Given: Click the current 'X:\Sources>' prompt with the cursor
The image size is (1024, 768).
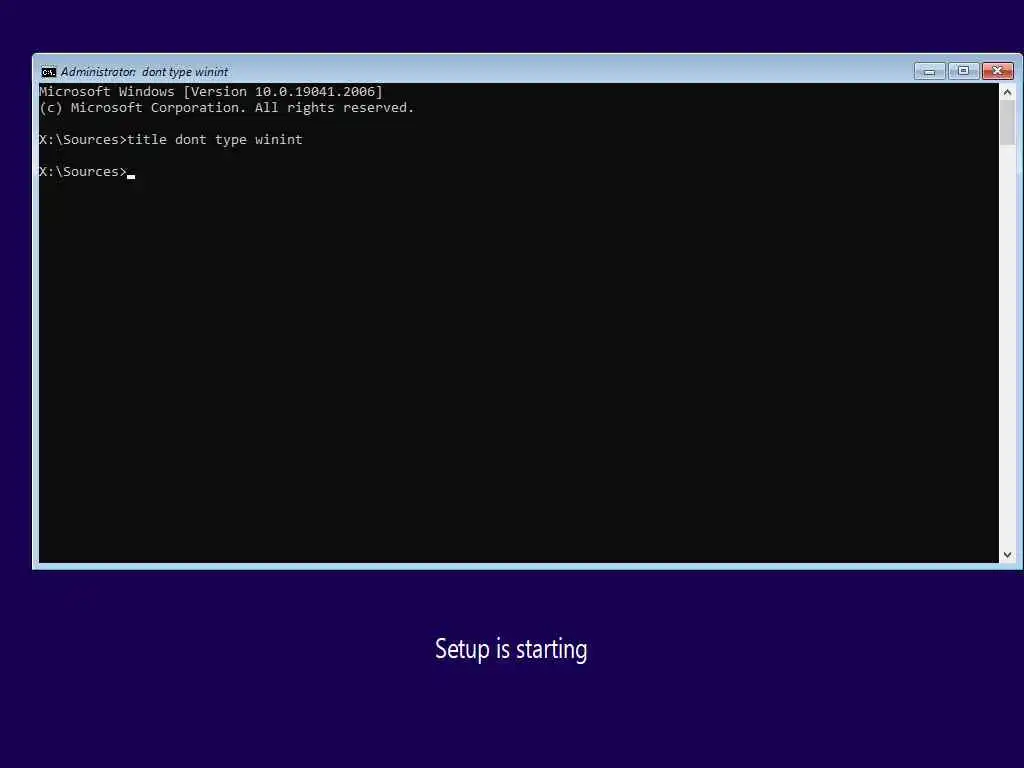Looking at the screenshot, I should (x=87, y=171).
